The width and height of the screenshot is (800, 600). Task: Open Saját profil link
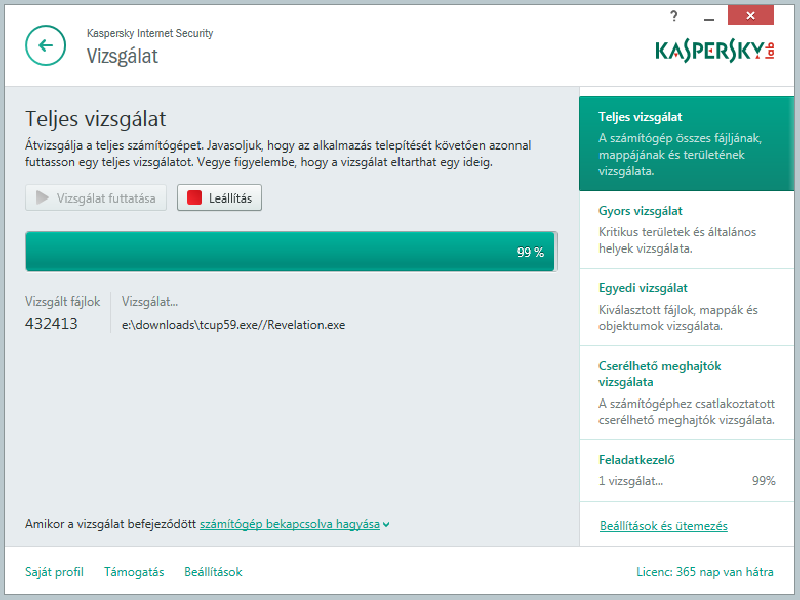(x=55, y=572)
